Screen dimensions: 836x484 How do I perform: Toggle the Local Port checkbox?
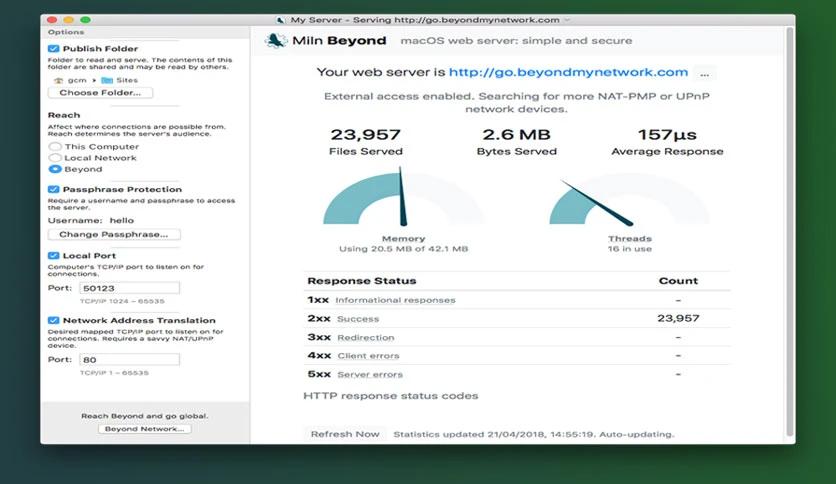click(x=53, y=255)
